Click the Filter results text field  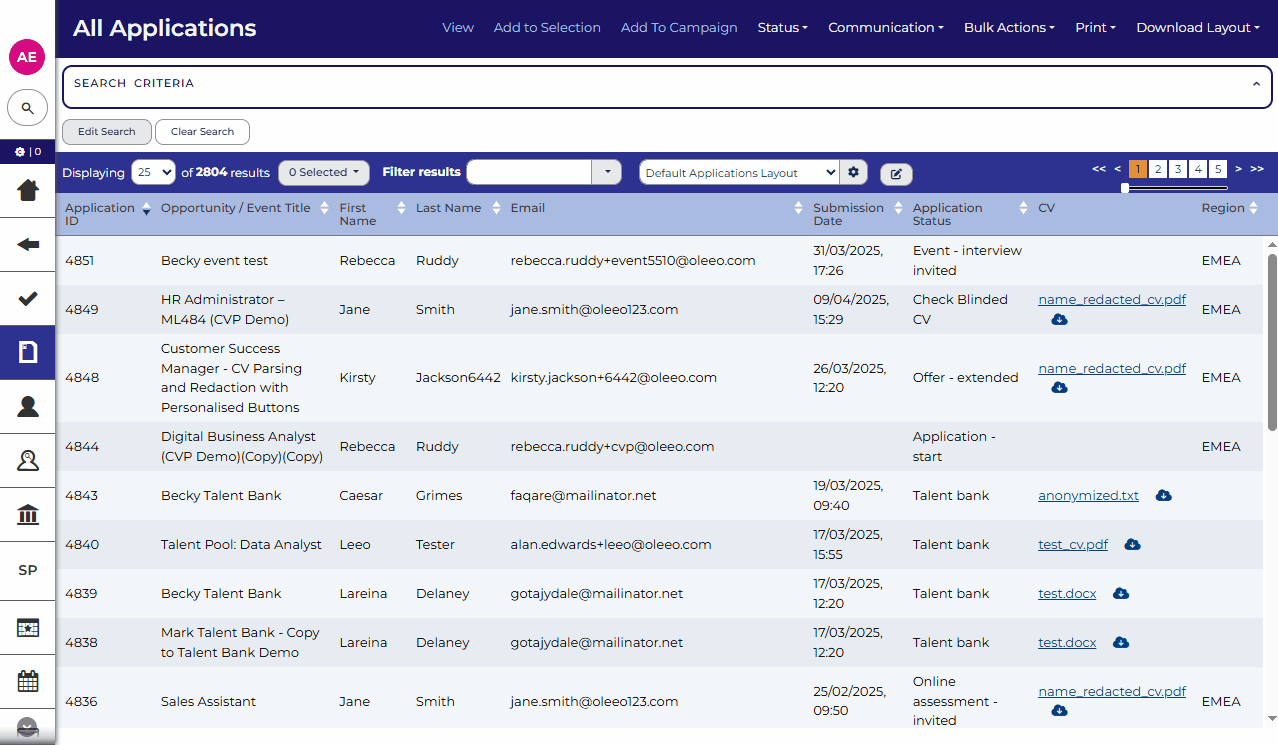point(529,172)
